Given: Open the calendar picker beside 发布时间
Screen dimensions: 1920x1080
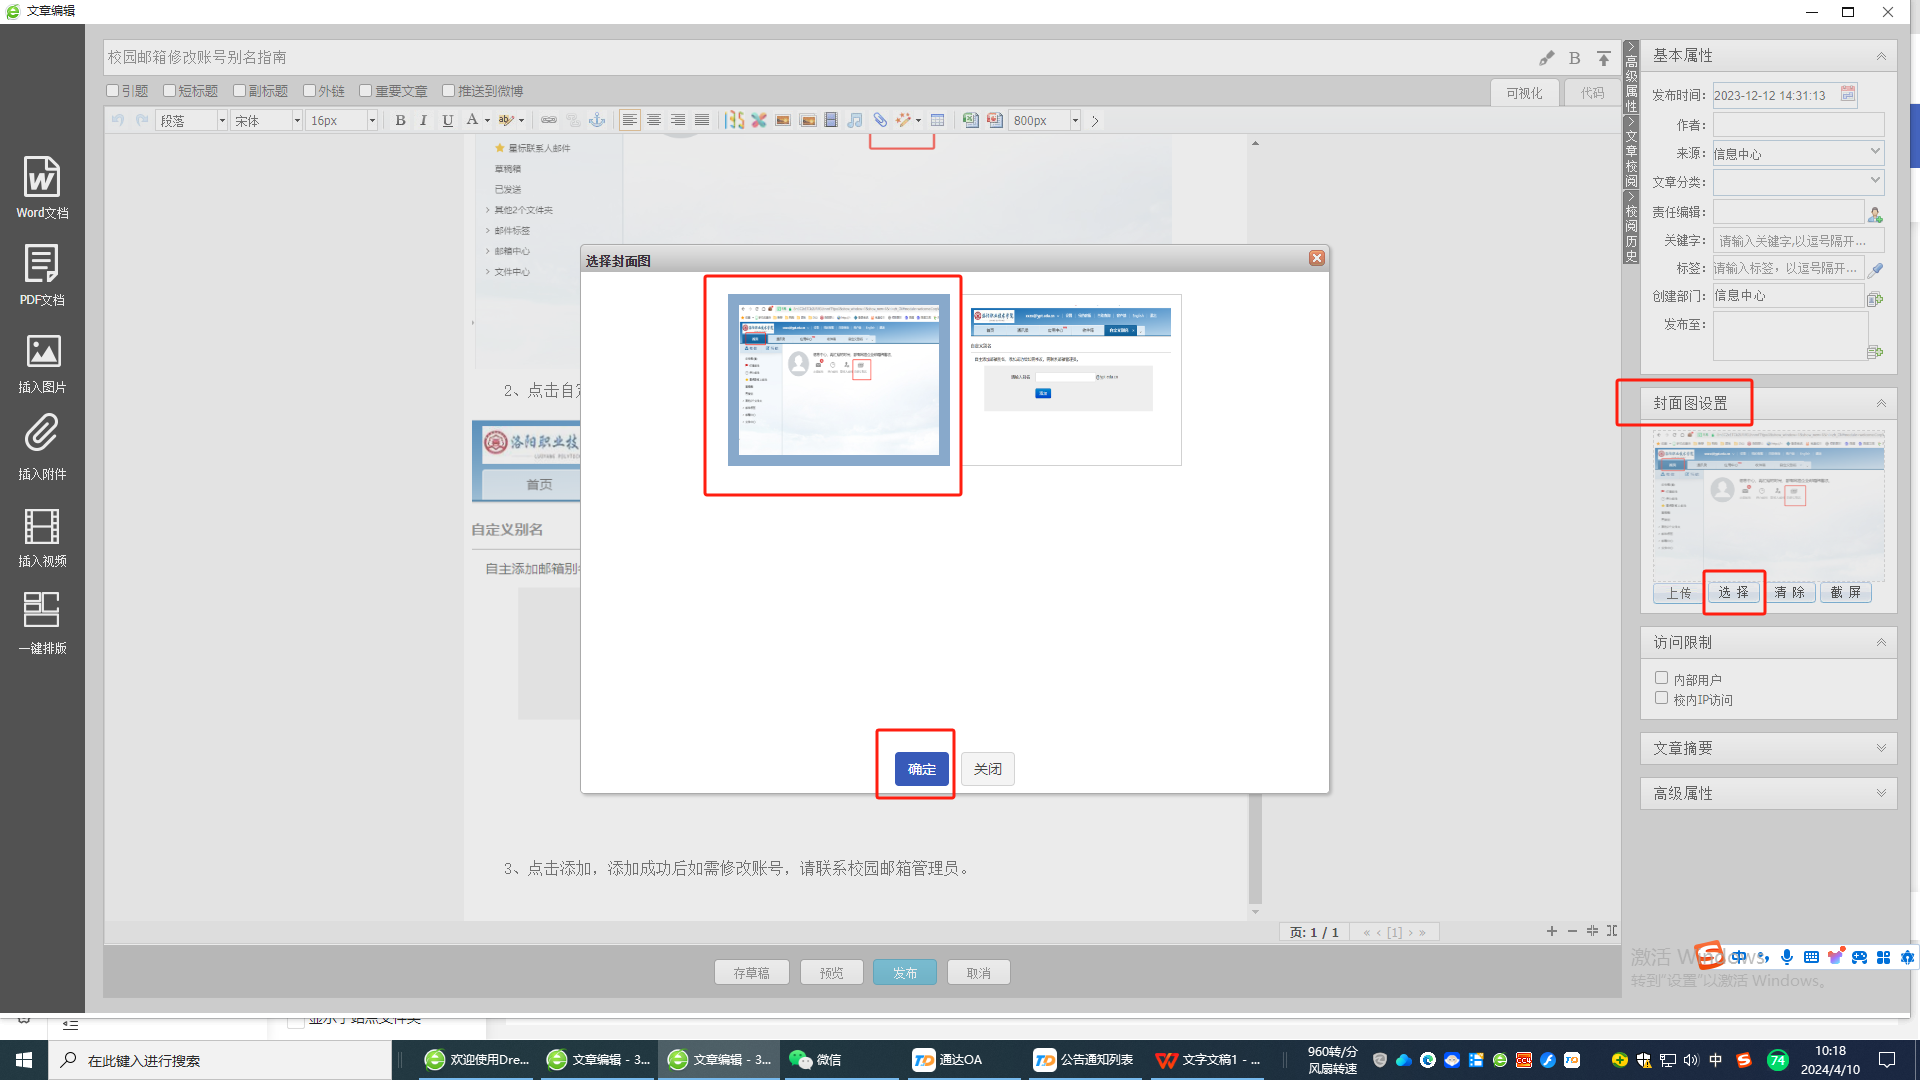Looking at the screenshot, I should [x=1848, y=95].
